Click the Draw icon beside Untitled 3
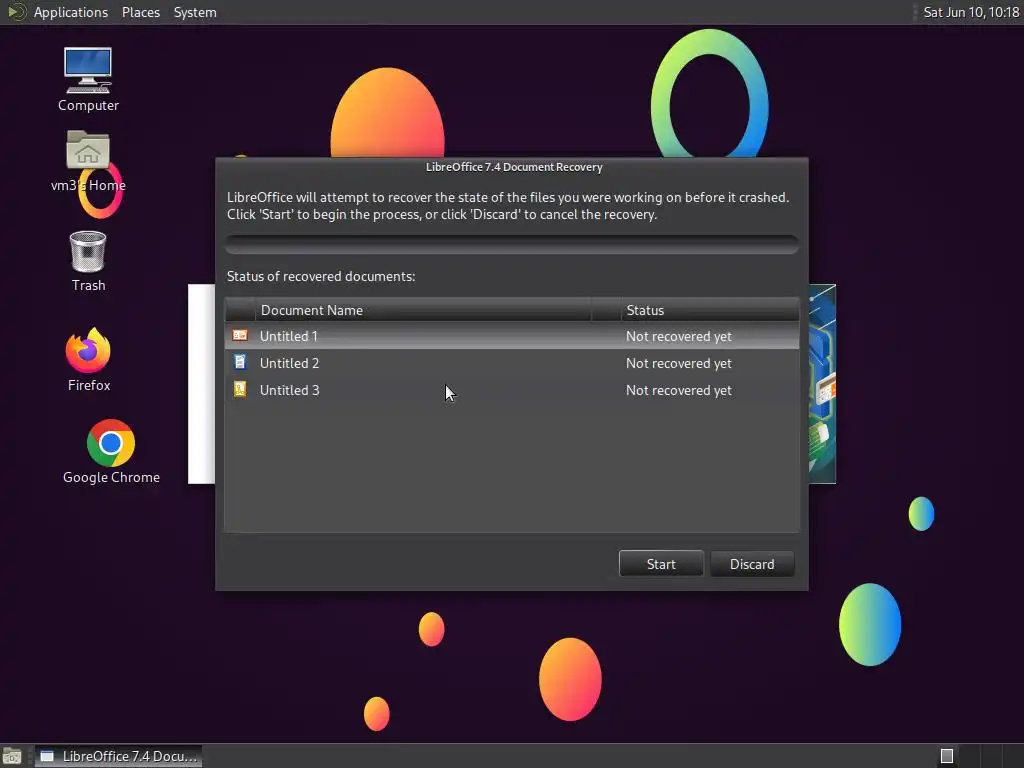 point(240,390)
